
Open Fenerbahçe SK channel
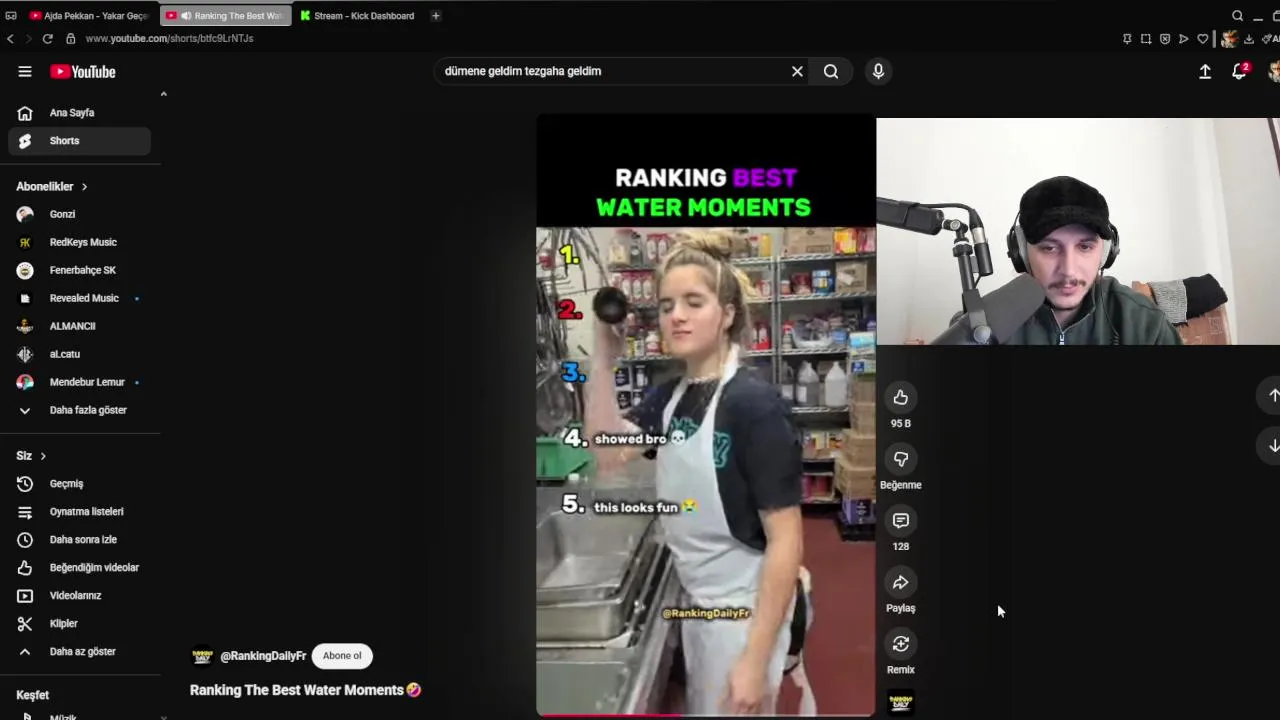[x=80, y=270]
